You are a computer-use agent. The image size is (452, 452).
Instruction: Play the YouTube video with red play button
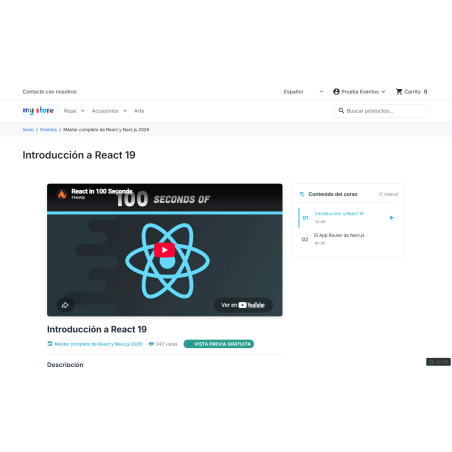point(165,250)
